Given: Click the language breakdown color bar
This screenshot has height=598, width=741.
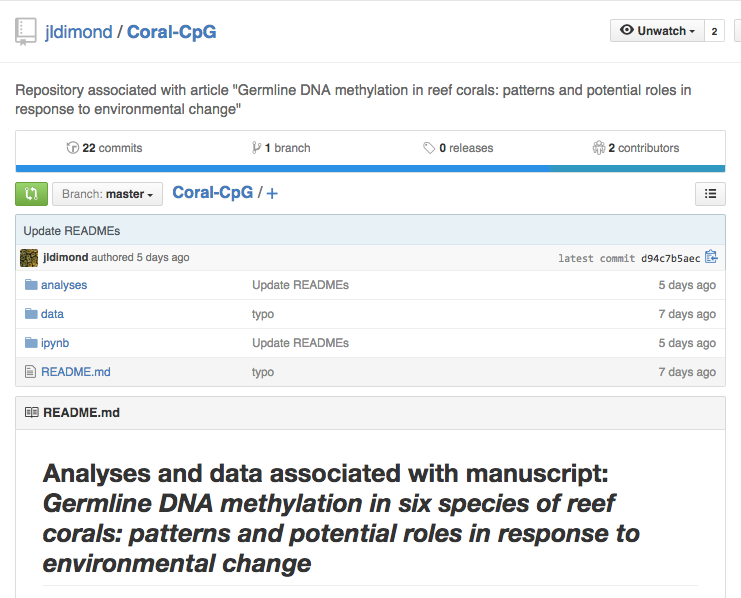Looking at the screenshot, I should point(370,169).
